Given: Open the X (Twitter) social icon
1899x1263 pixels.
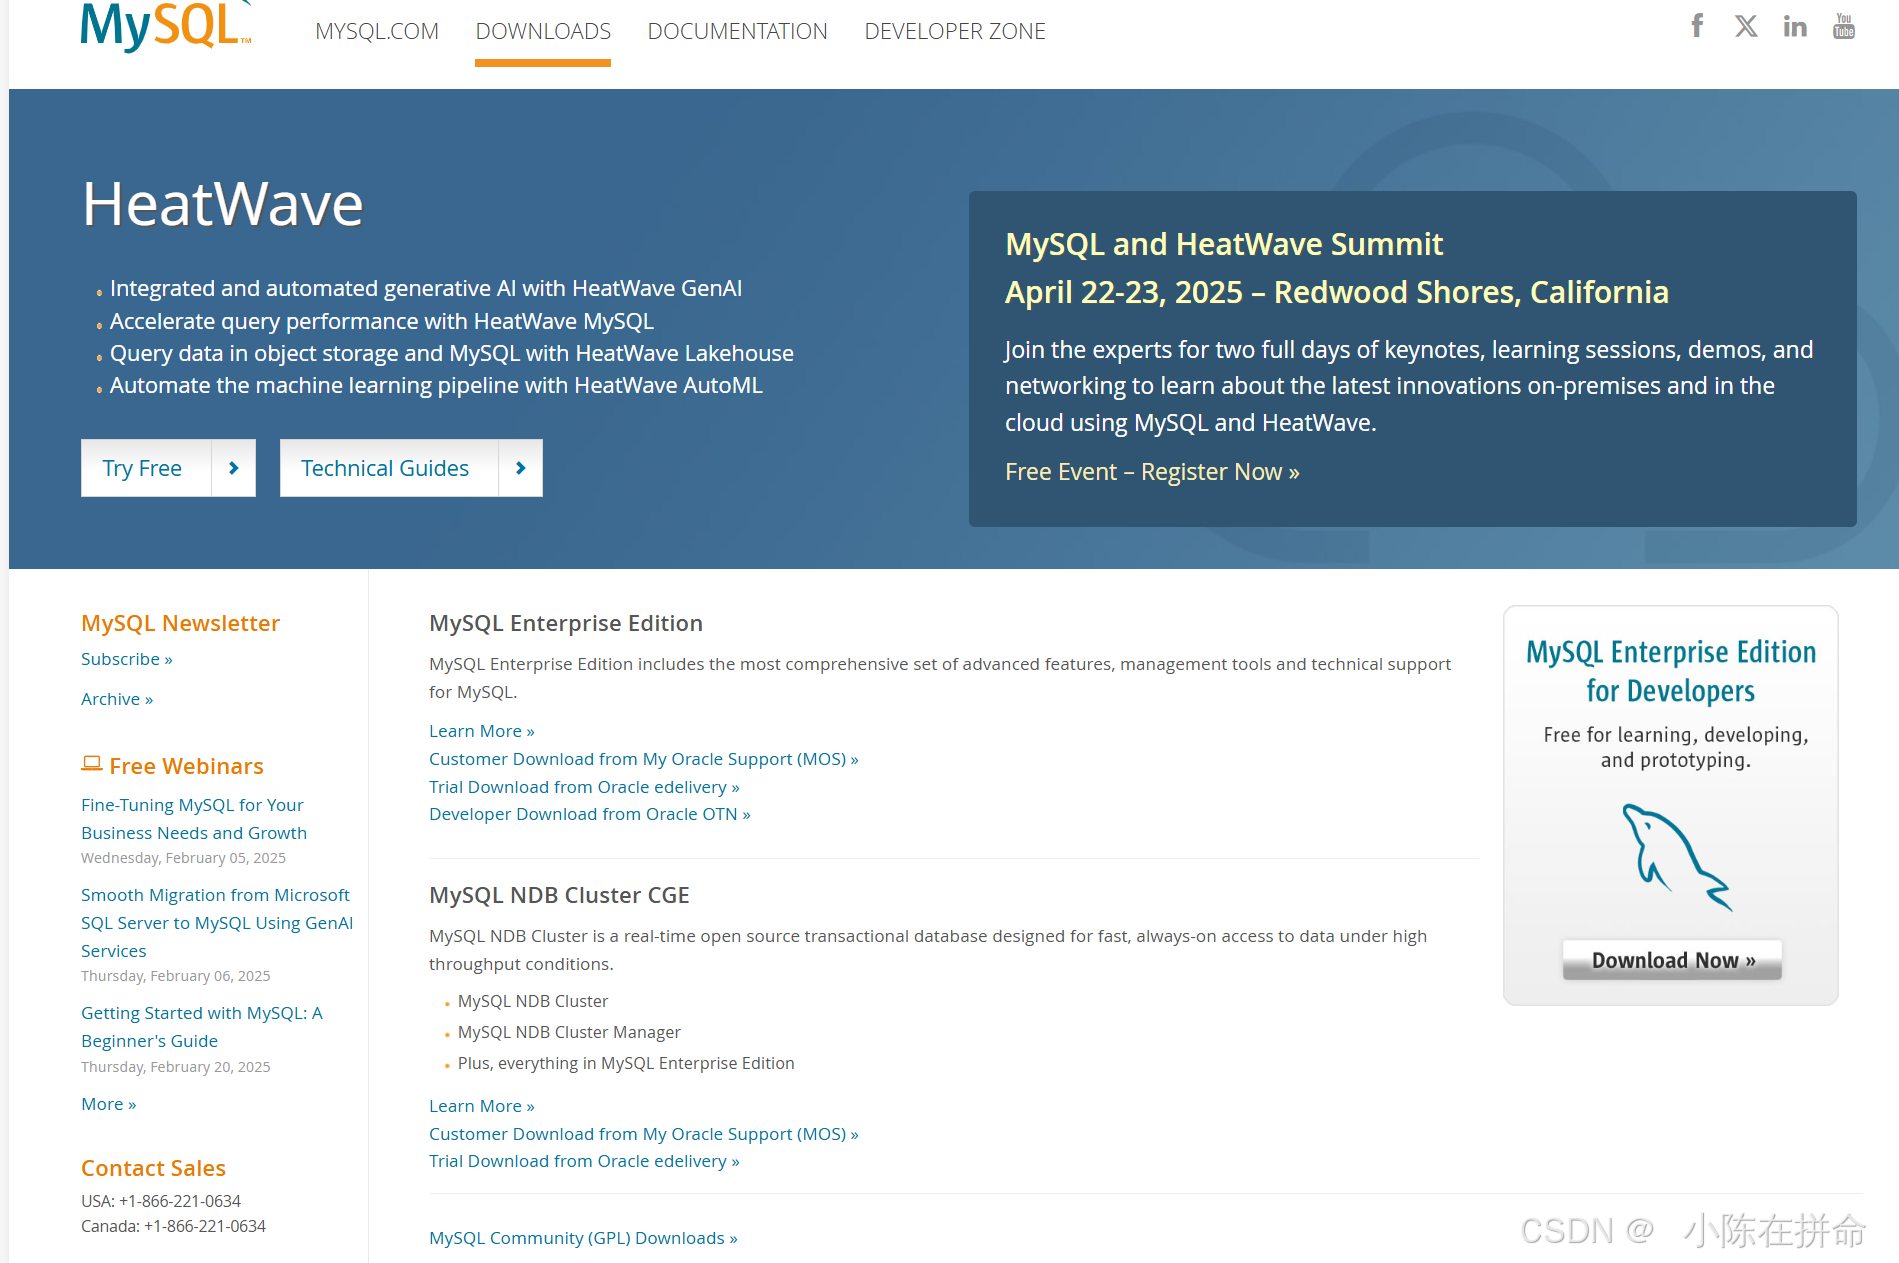Looking at the screenshot, I should (1746, 26).
